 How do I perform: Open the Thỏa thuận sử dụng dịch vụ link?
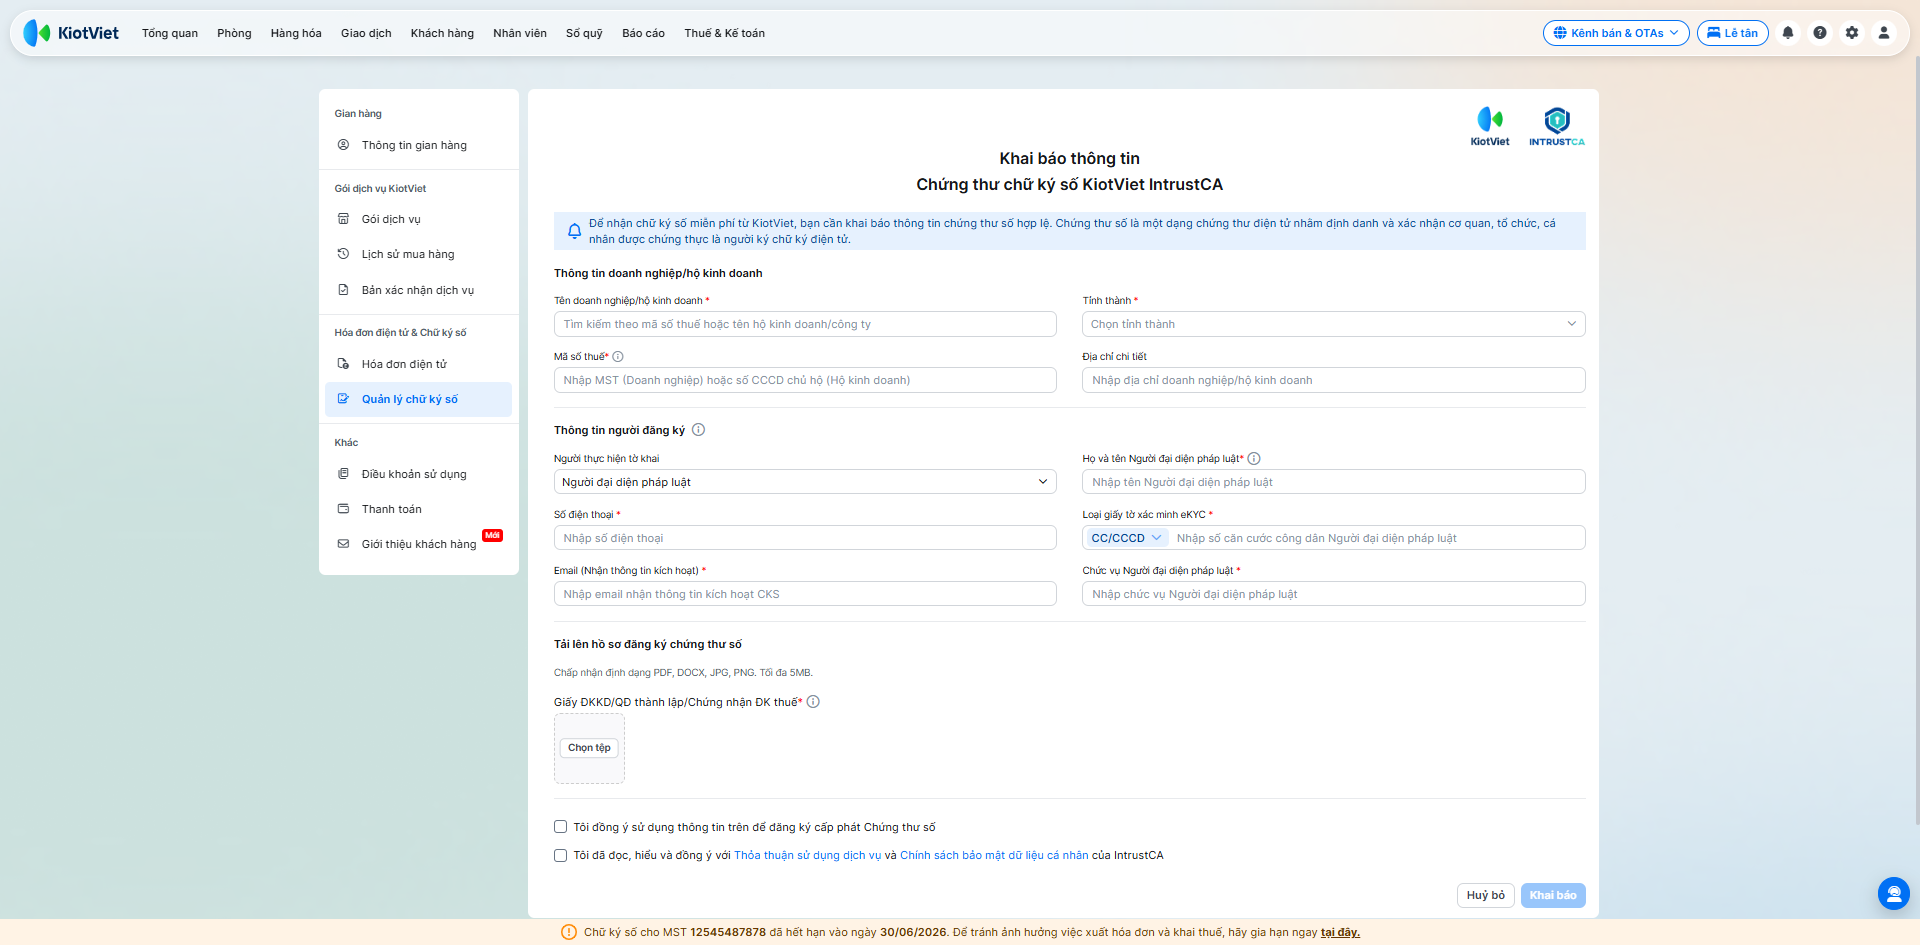[x=808, y=855]
